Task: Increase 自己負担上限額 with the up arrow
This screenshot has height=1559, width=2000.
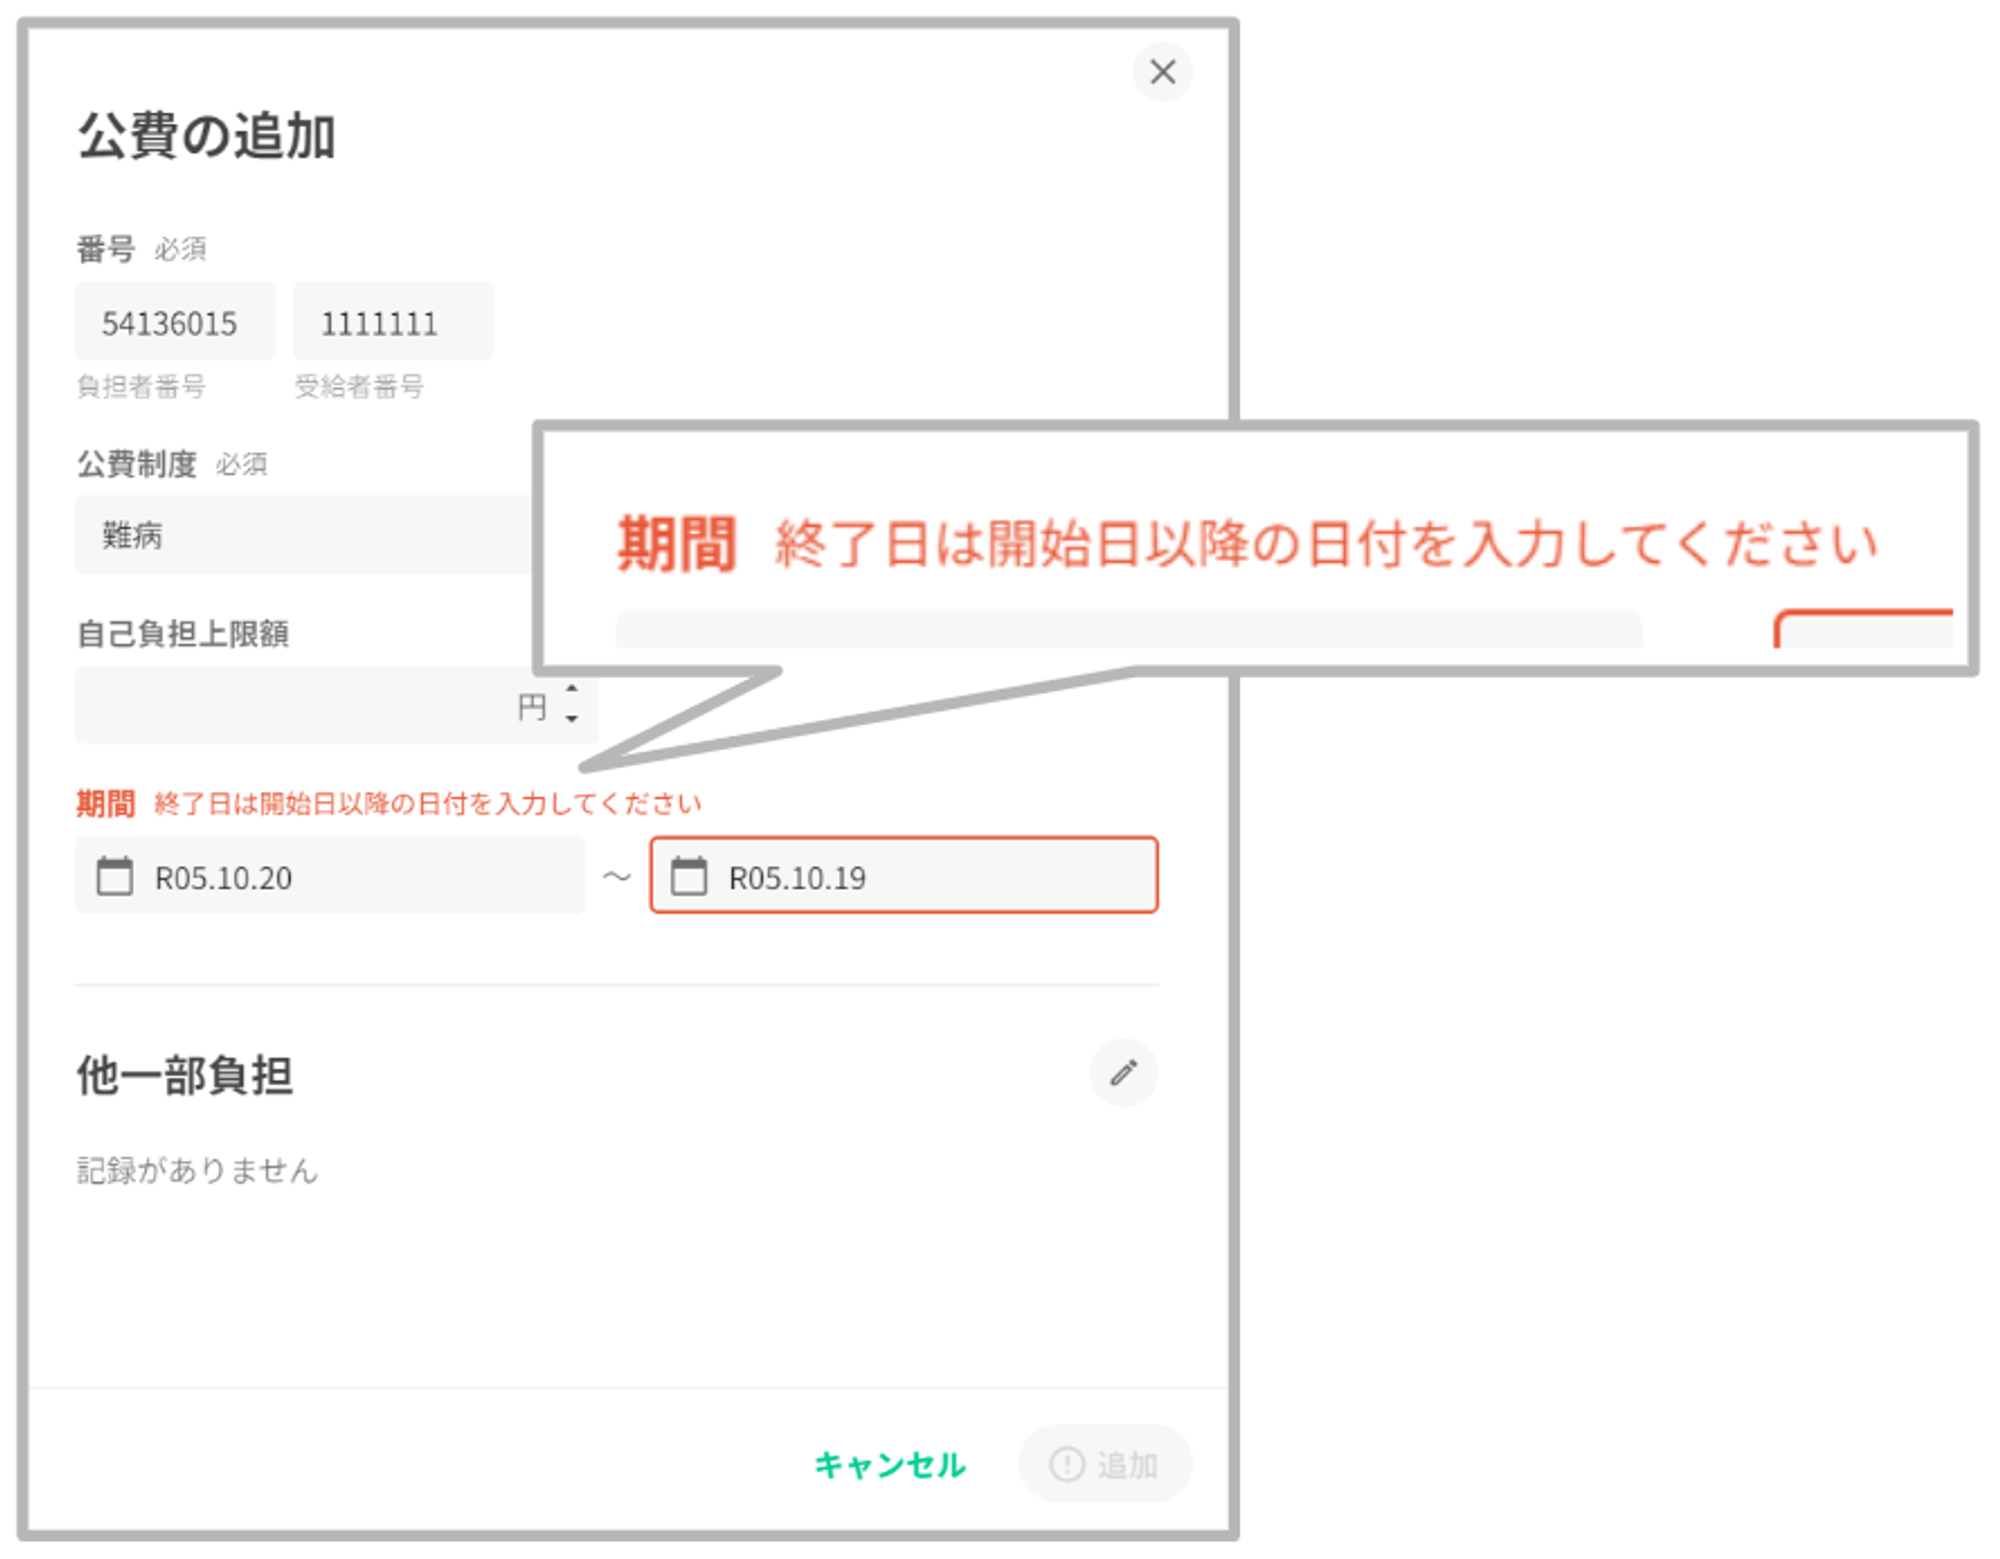Action: pos(572,689)
